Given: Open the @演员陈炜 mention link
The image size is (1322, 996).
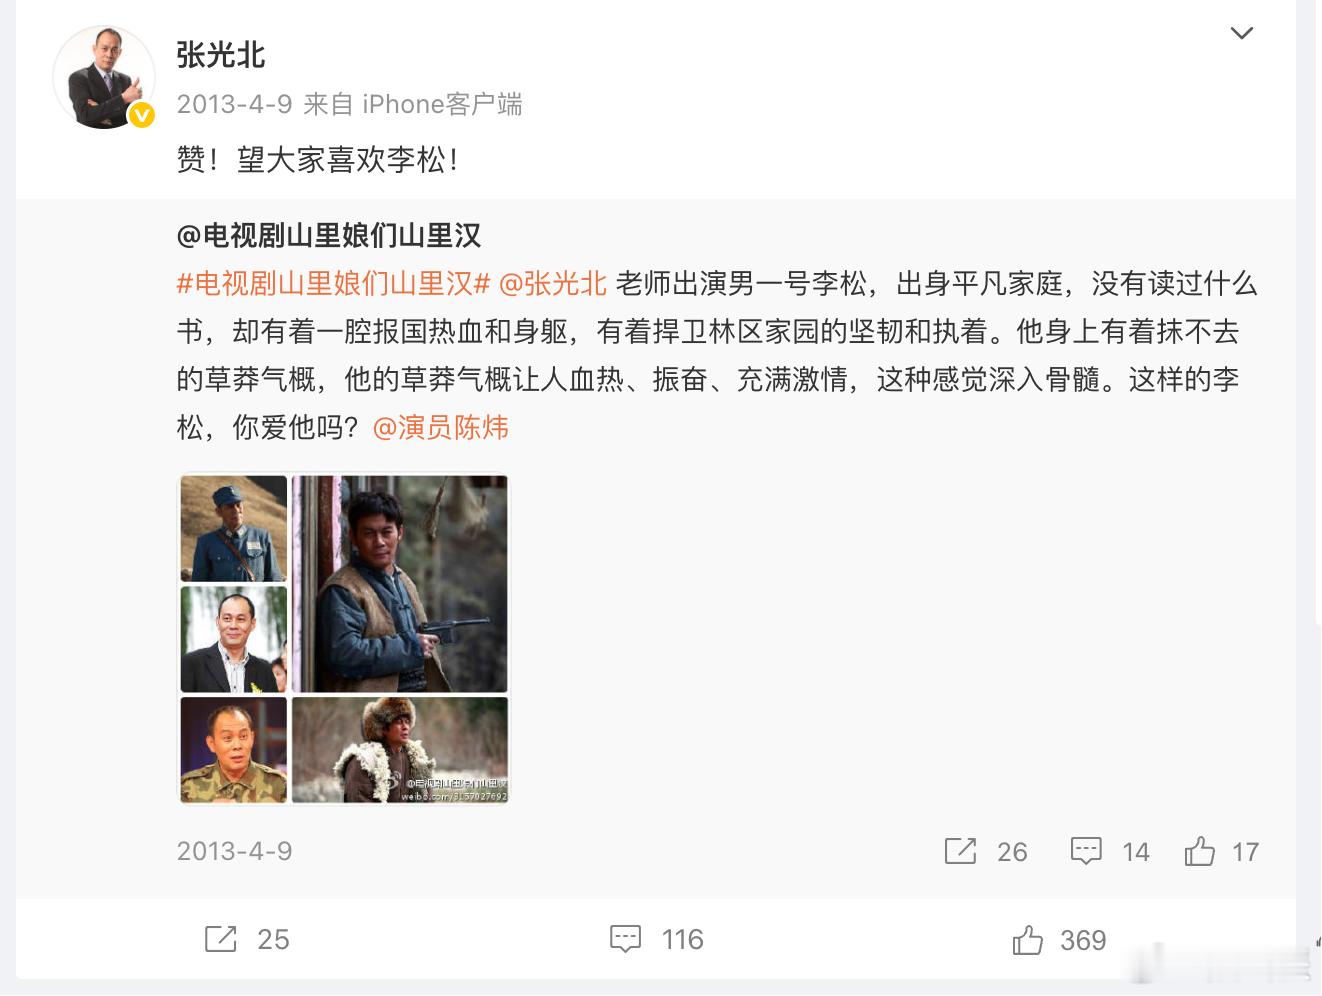Looking at the screenshot, I should point(440,428).
